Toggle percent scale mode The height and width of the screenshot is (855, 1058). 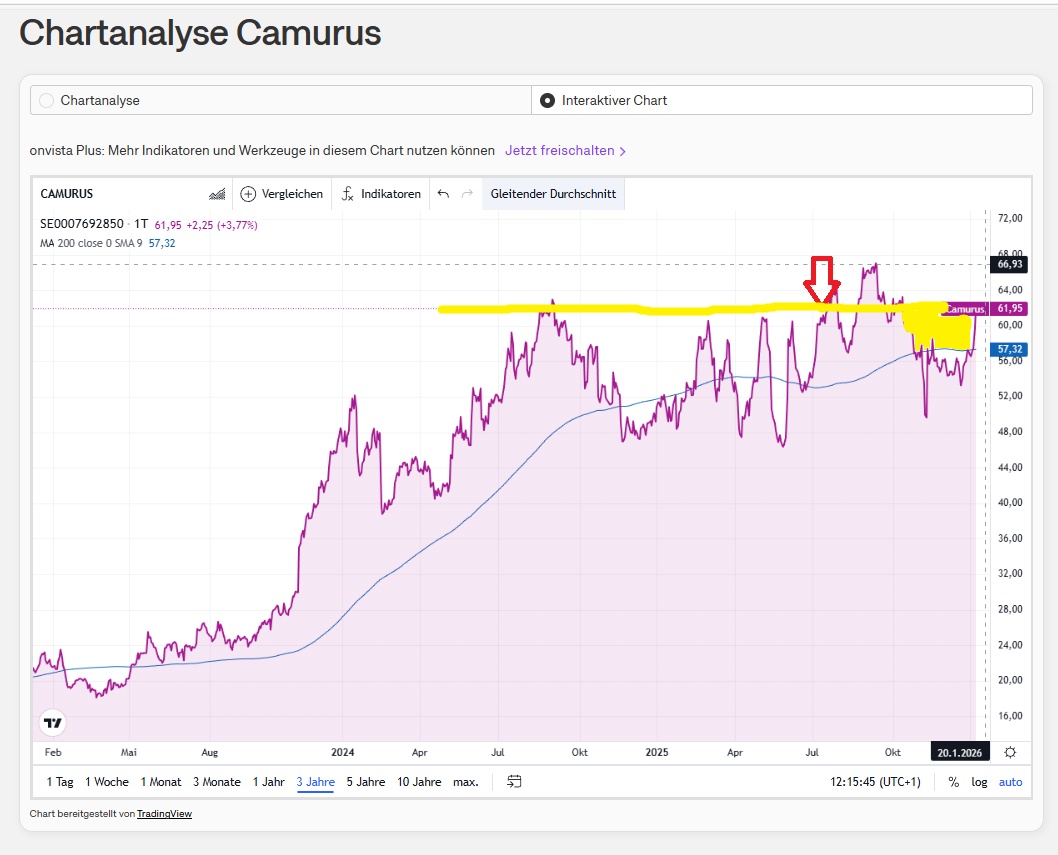pos(954,781)
